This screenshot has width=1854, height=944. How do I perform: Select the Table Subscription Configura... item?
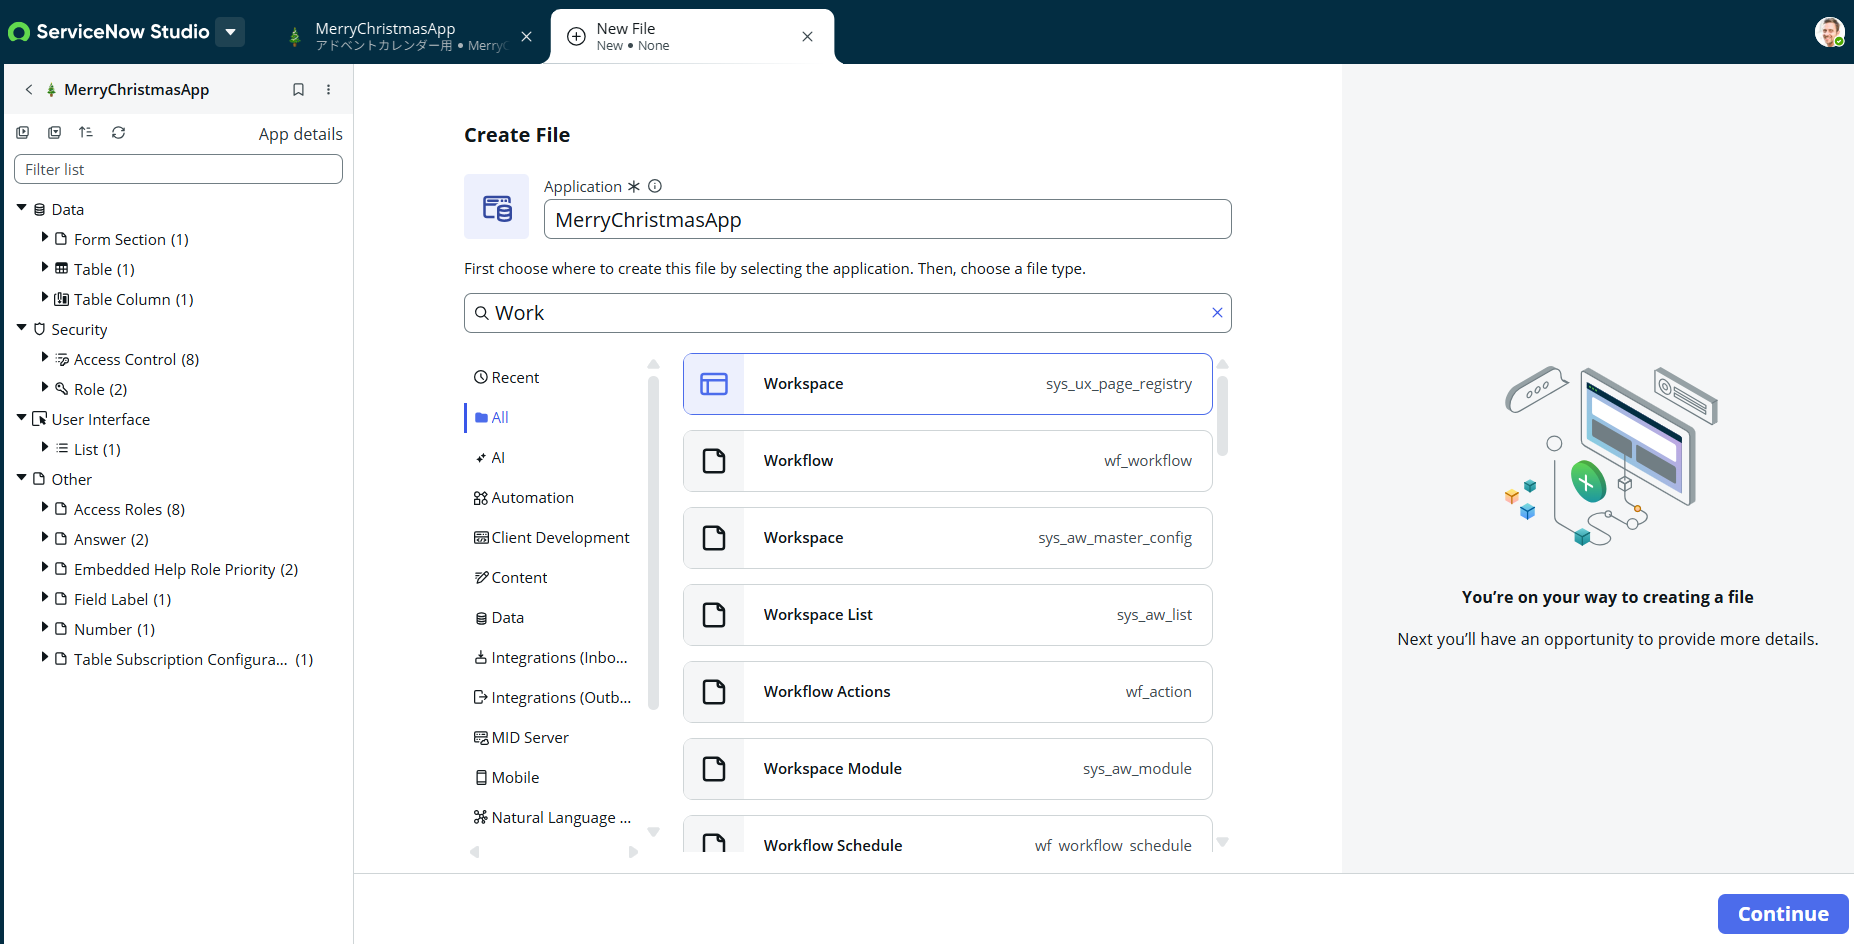pos(193,659)
